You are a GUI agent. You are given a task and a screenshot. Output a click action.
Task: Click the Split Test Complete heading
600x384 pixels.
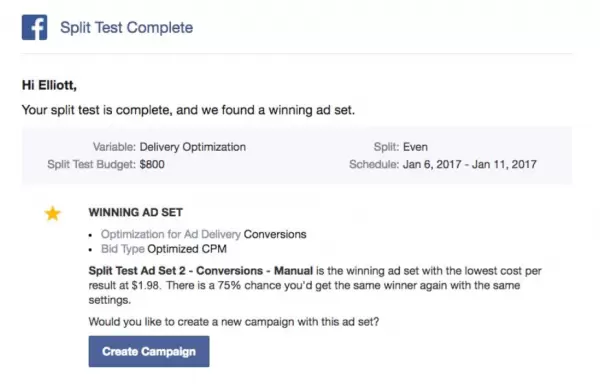(127, 28)
